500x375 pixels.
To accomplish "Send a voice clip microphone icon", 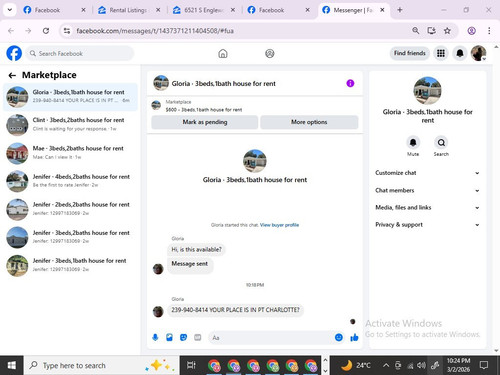I will tap(155, 338).
